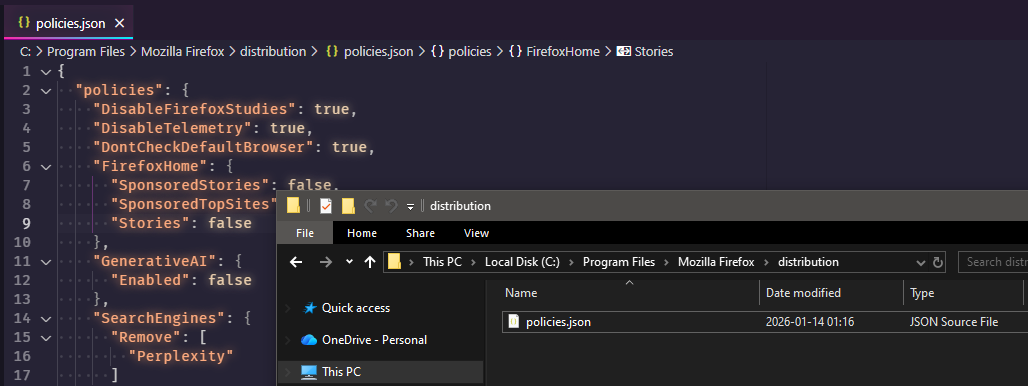
Task: Open the Home ribbon tab
Action: point(362,233)
